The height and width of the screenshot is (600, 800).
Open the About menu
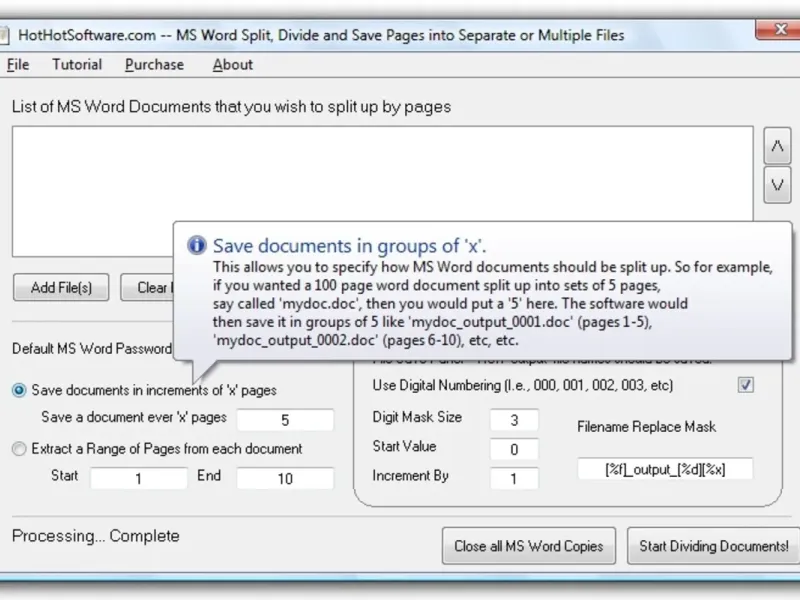click(x=233, y=65)
